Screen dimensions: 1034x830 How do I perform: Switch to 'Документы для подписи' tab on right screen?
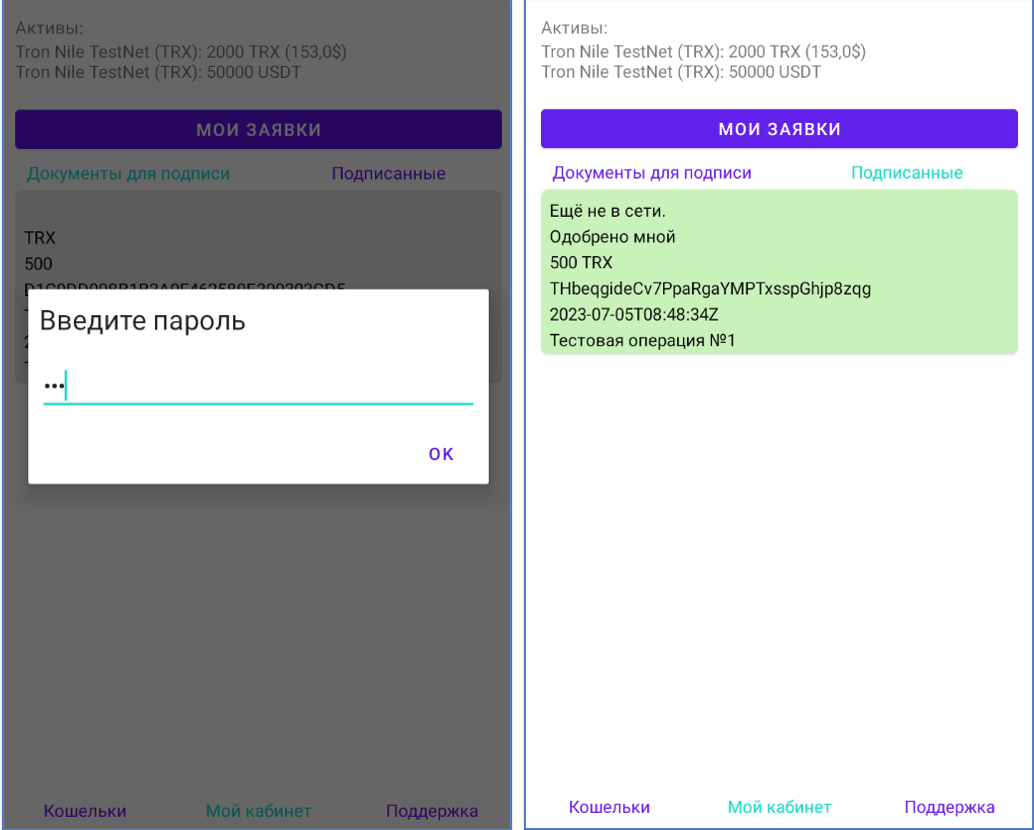652,173
